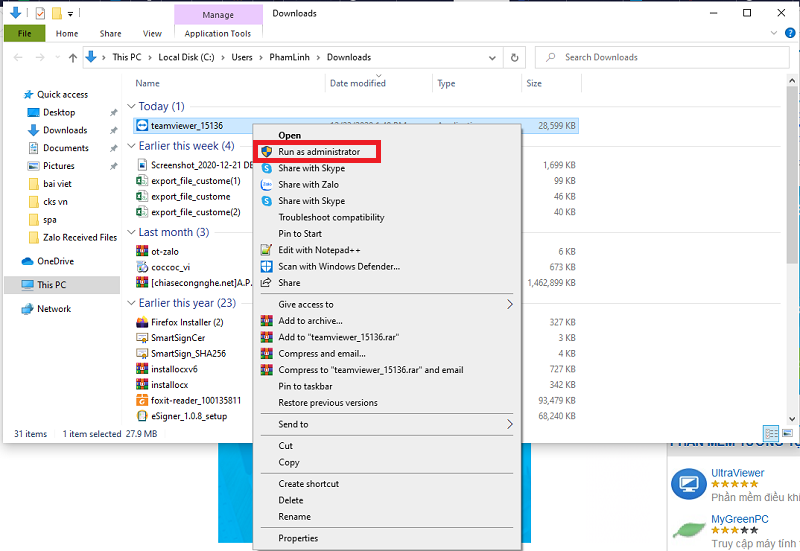Click the WinRAR icon next to Add to archive
The height and width of the screenshot is (551, 800).
[x=267, y=321]
